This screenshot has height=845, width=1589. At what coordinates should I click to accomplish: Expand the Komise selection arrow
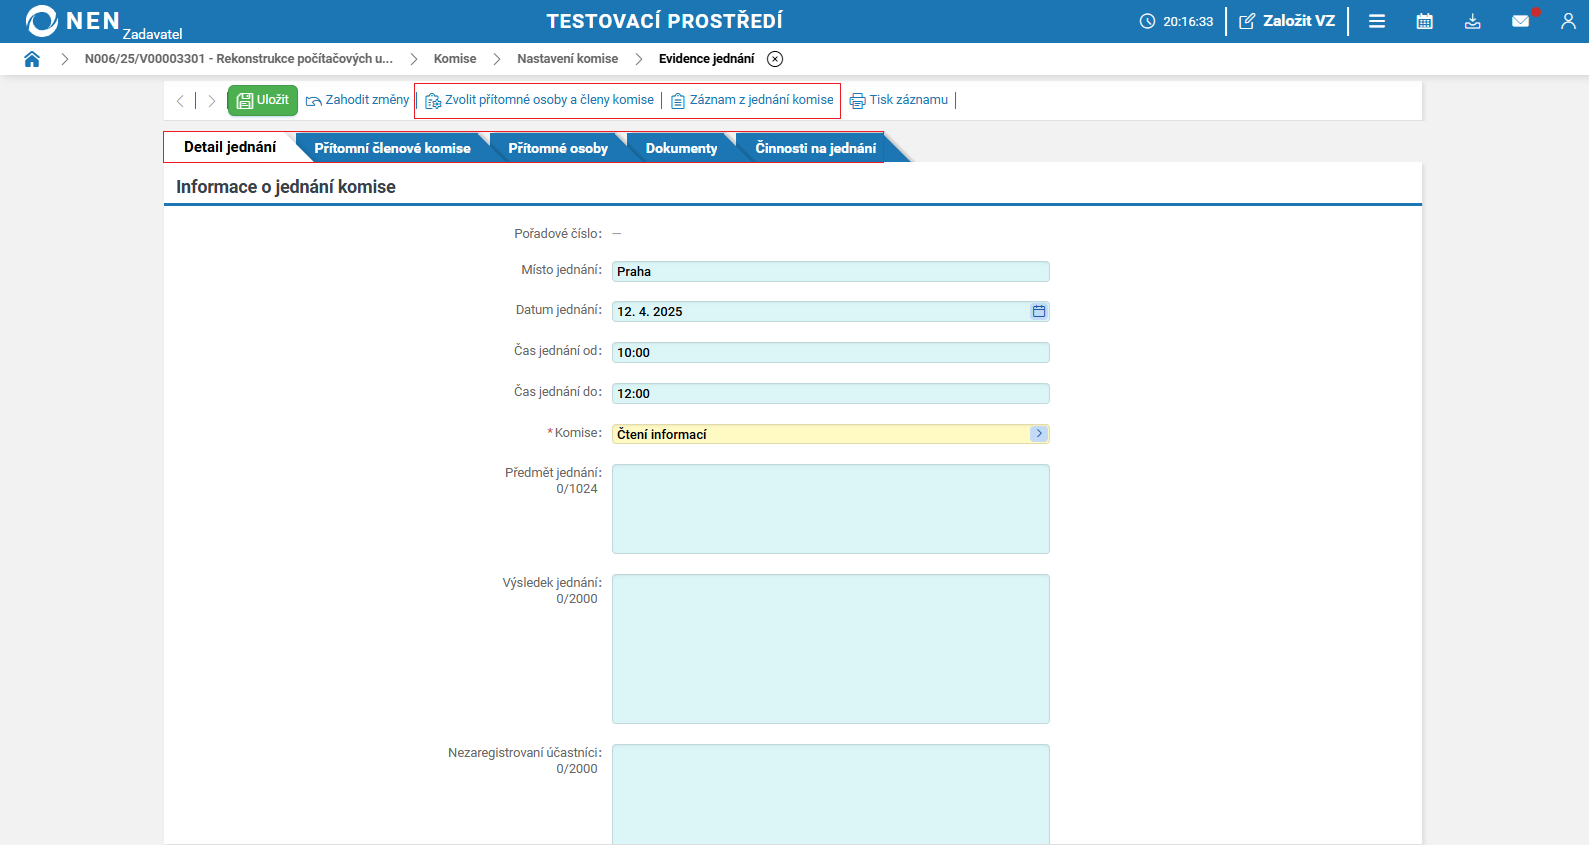coord(1039,434)
